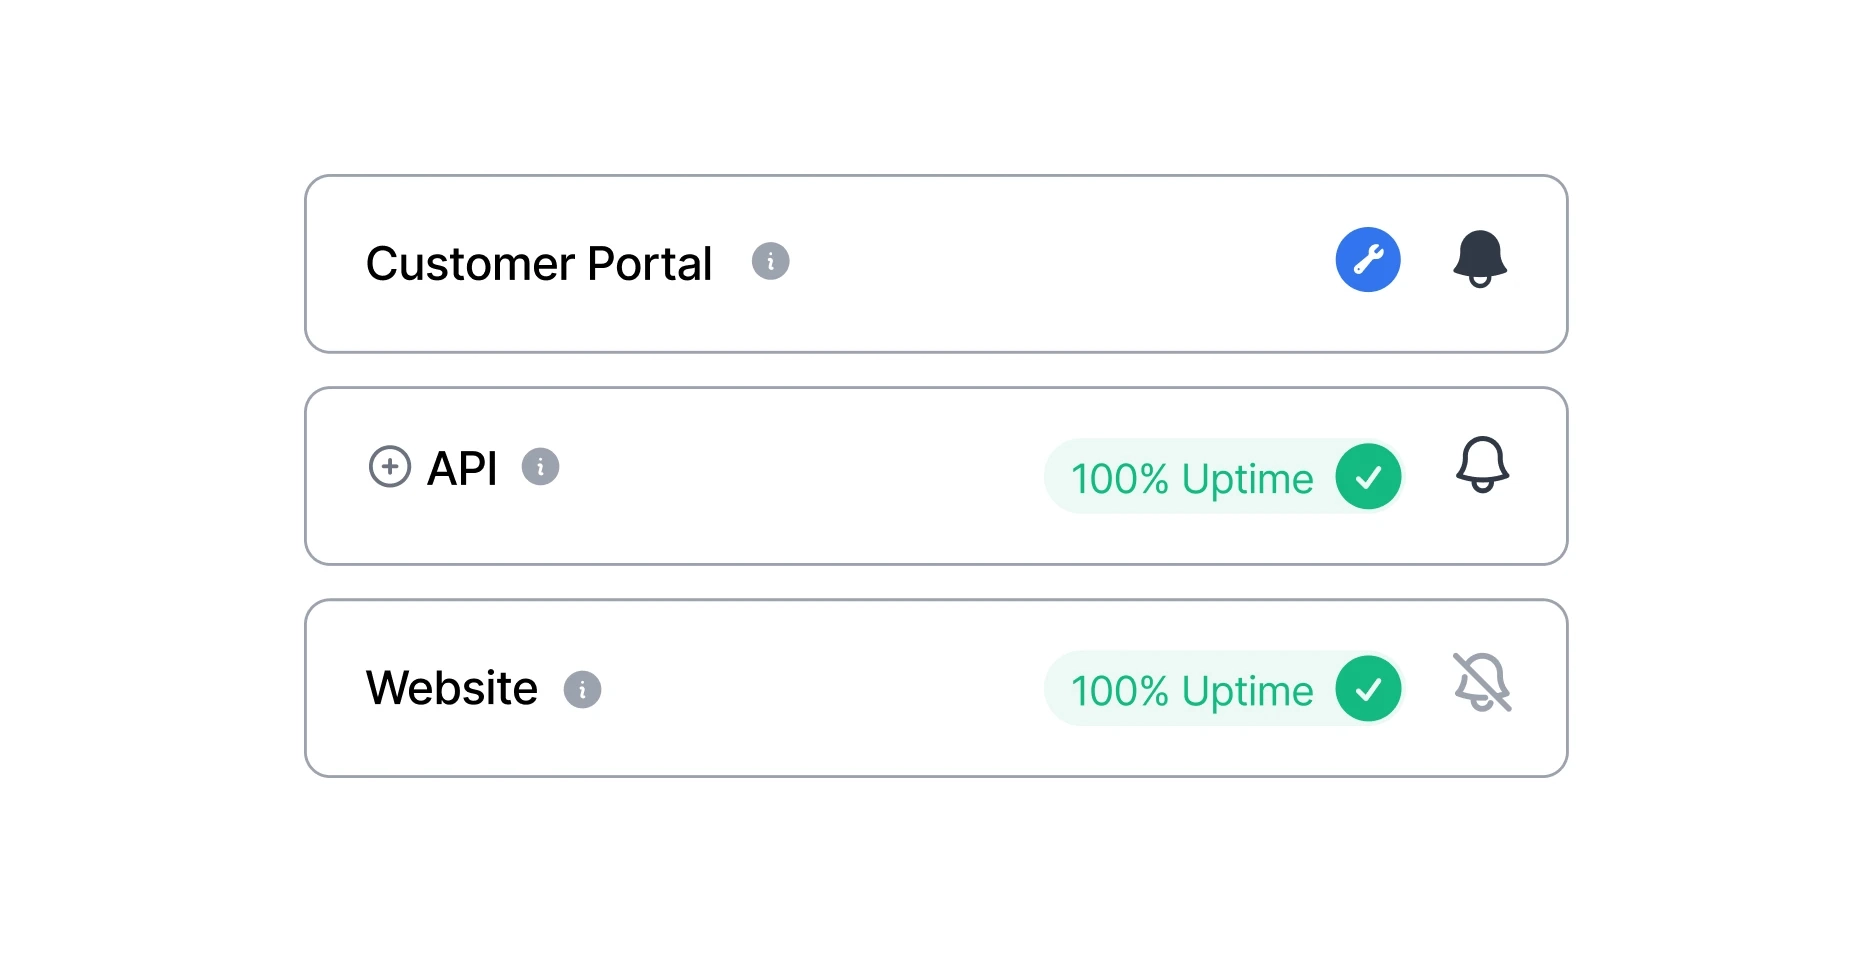
Task: Click the green checkmark on API uptime badge
Action: point(1369,477)
